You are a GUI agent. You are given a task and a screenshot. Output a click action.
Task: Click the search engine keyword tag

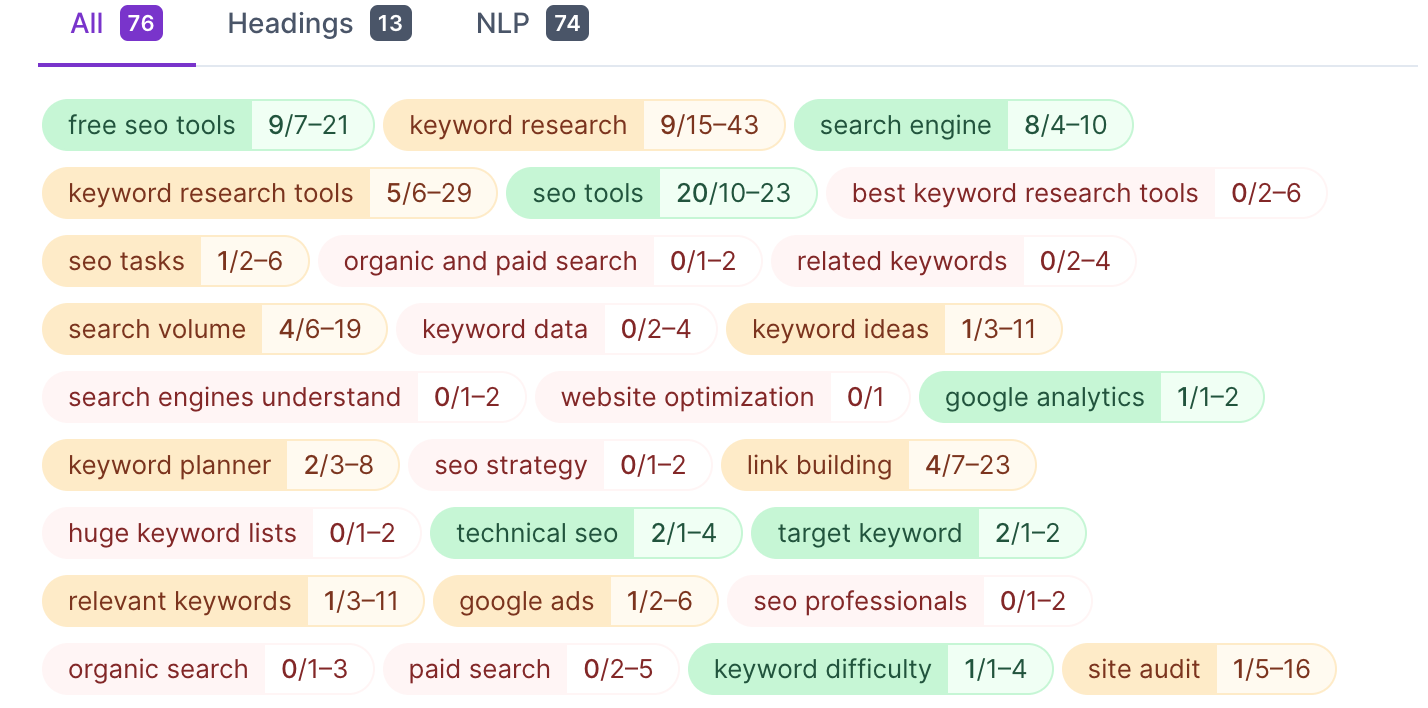[964, 125]
